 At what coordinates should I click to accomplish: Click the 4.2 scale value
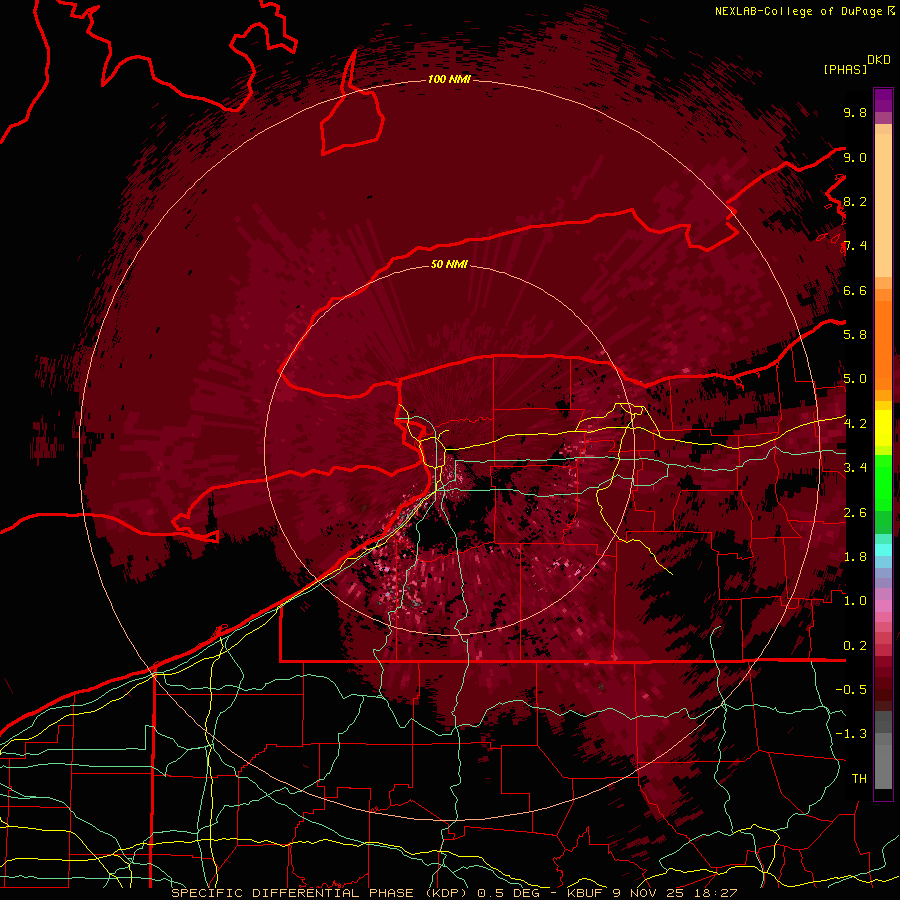pyautogui.click(x=855, y=424)
